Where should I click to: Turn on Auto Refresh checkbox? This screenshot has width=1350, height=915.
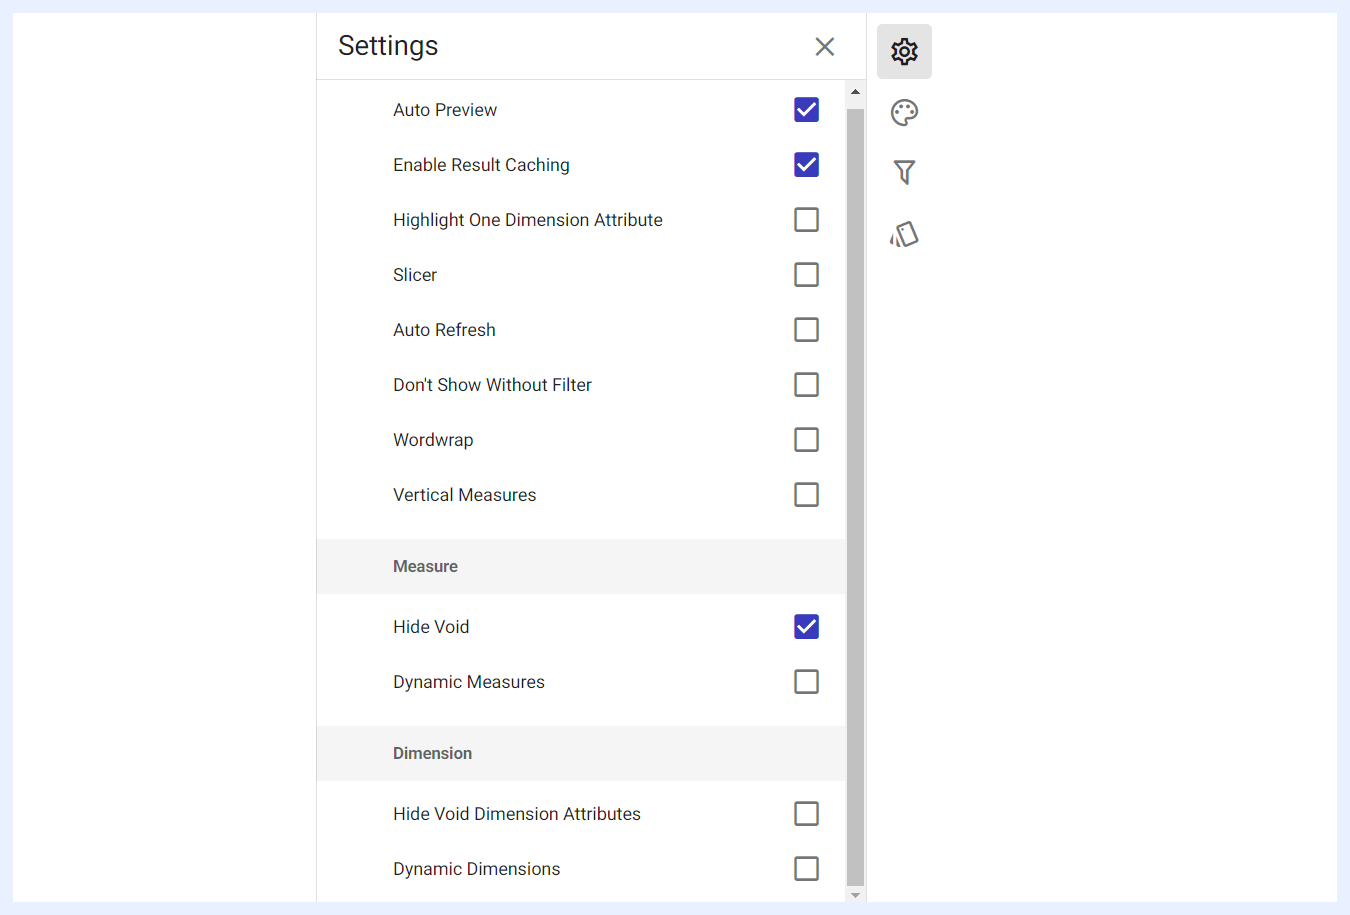[x=806, y=330]
